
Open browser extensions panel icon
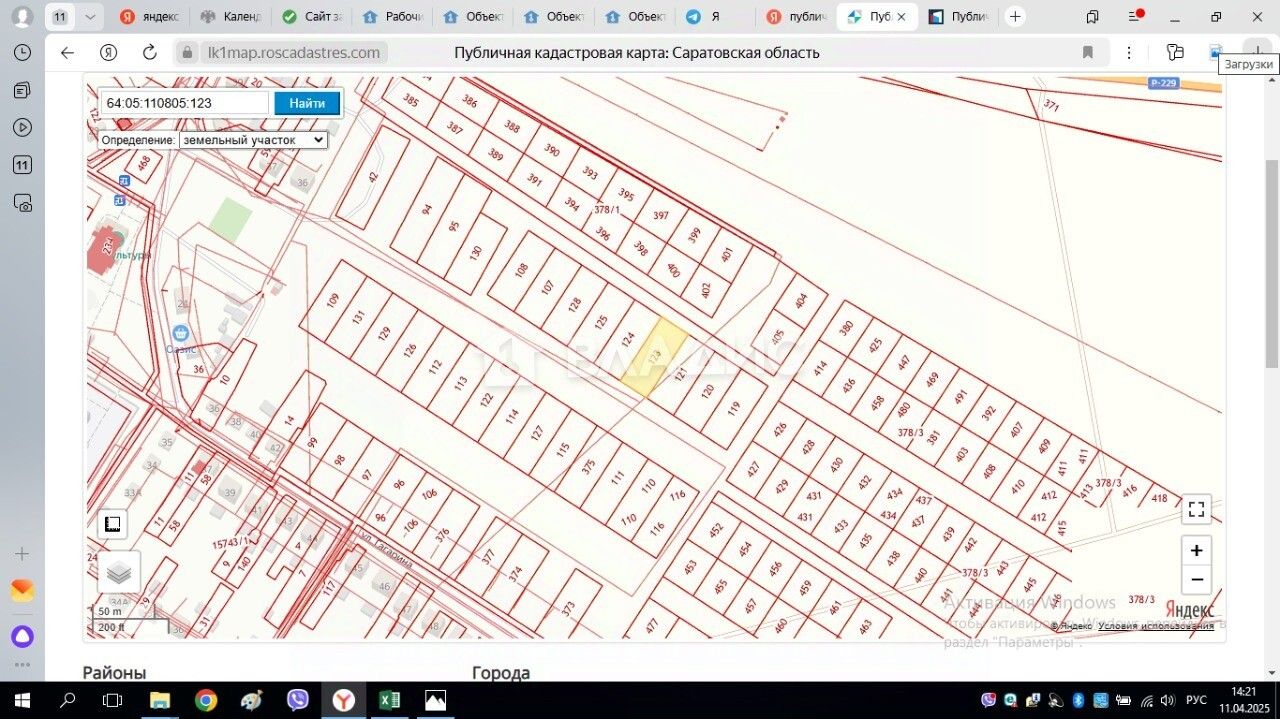pos(1175,53)
